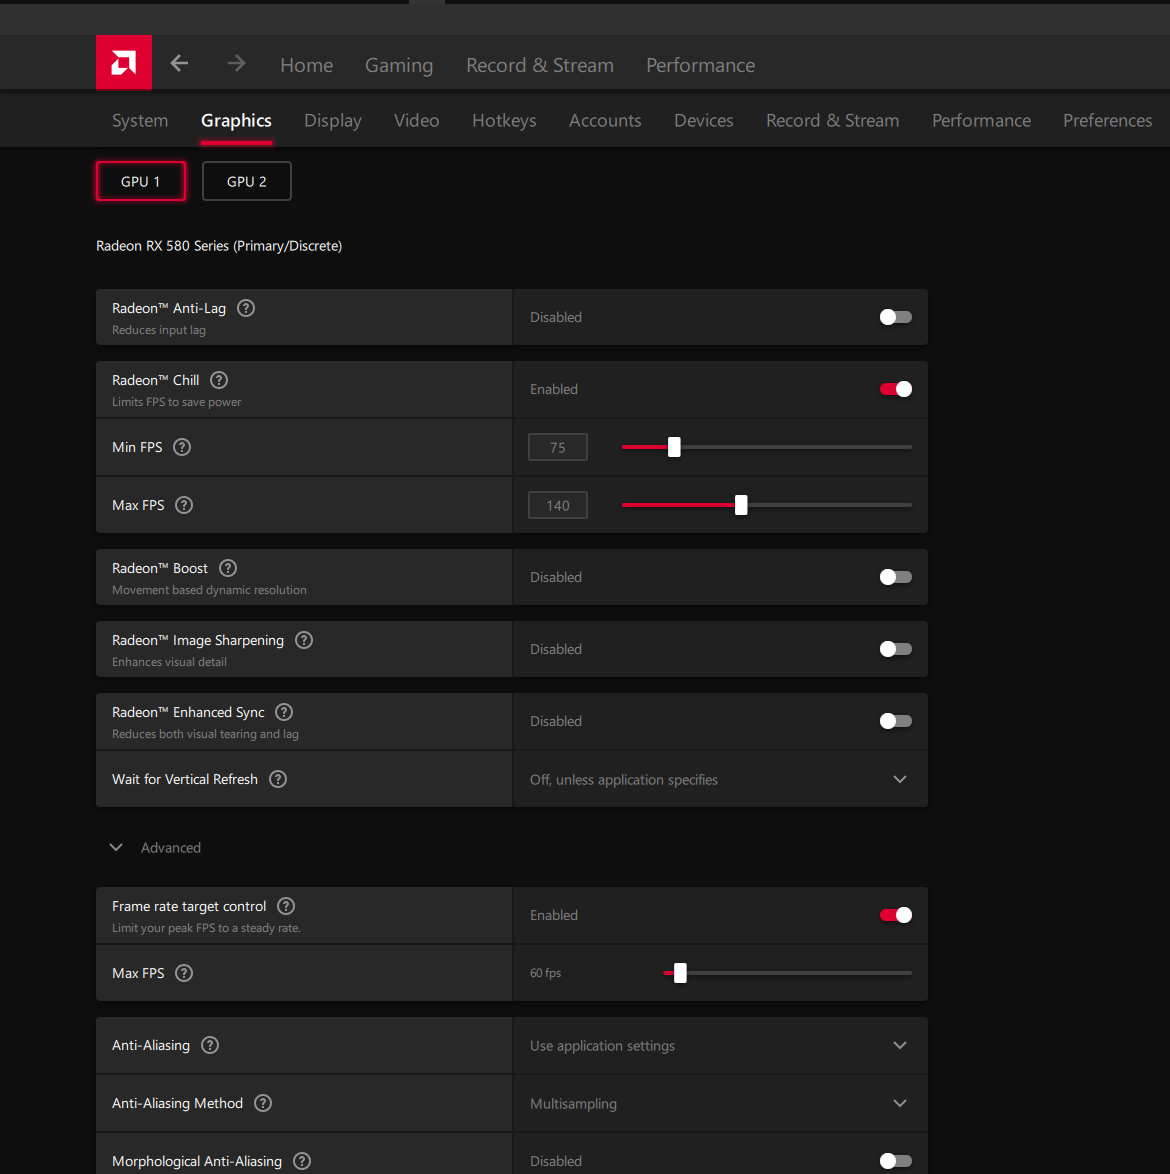Screen dimensions: 1170x1174
Task: Enable Radeon Anti-Lag toggle
Action: (x=895, y=317)
